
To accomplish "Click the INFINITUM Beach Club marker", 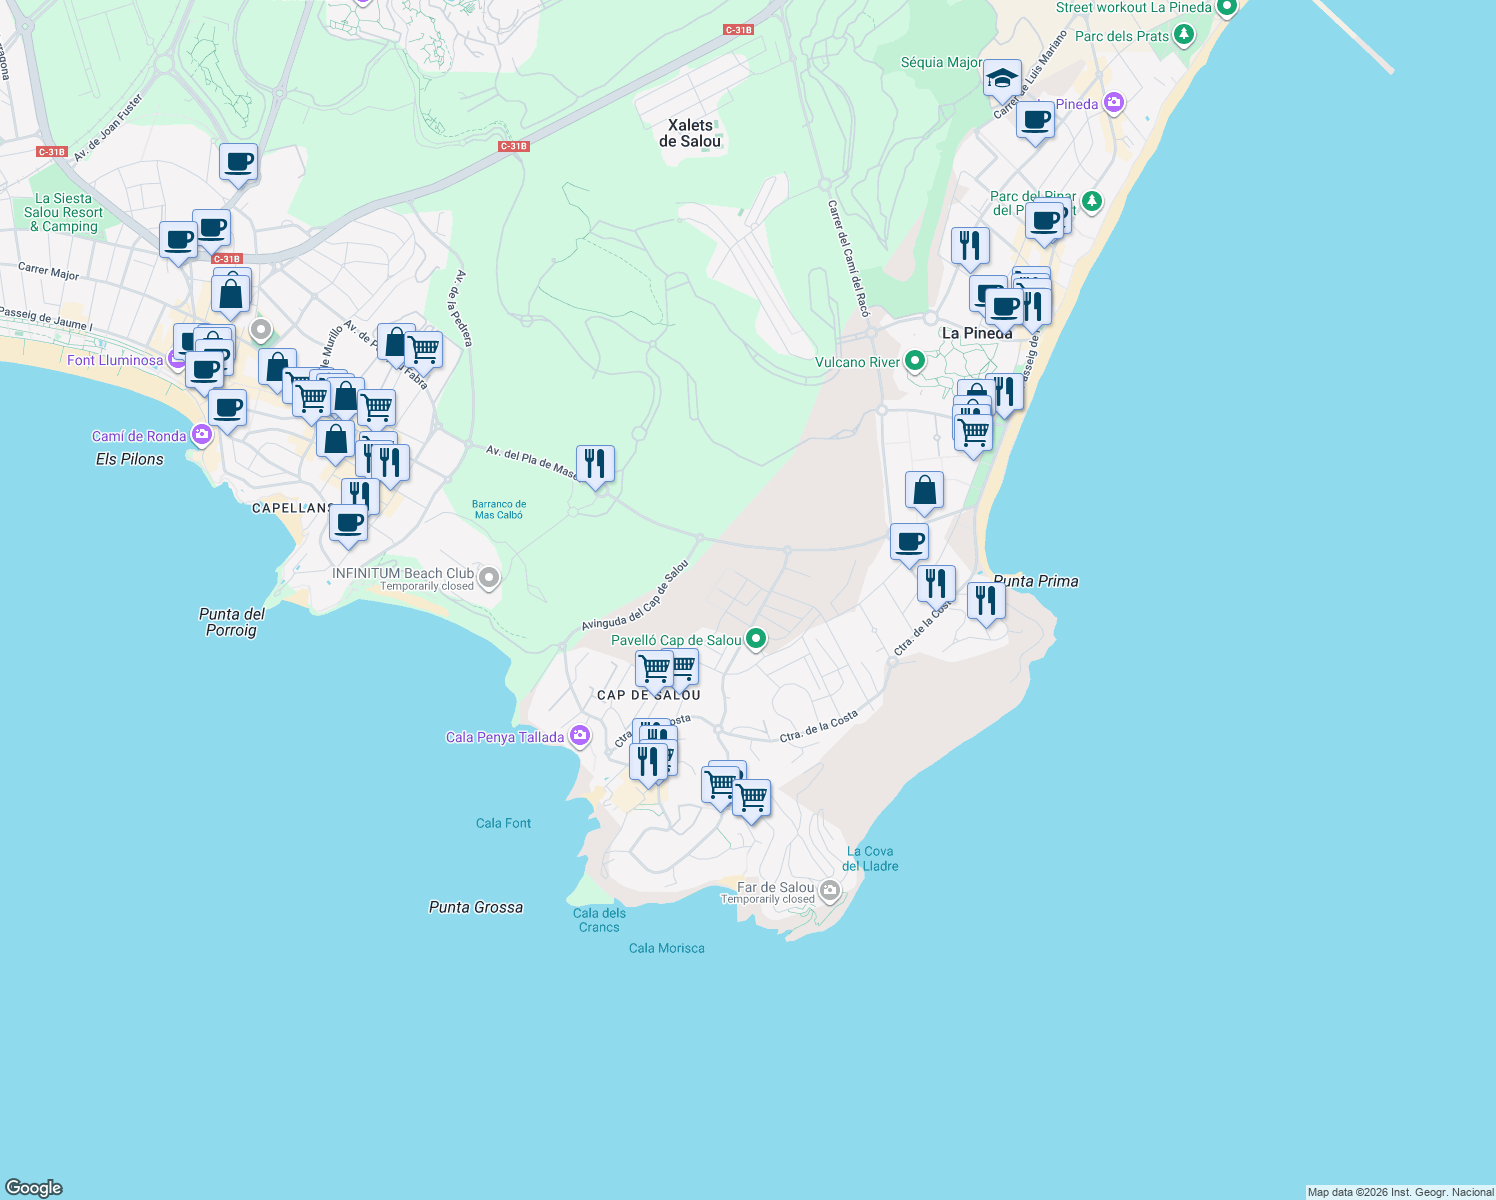I will [x=488, y=578].
